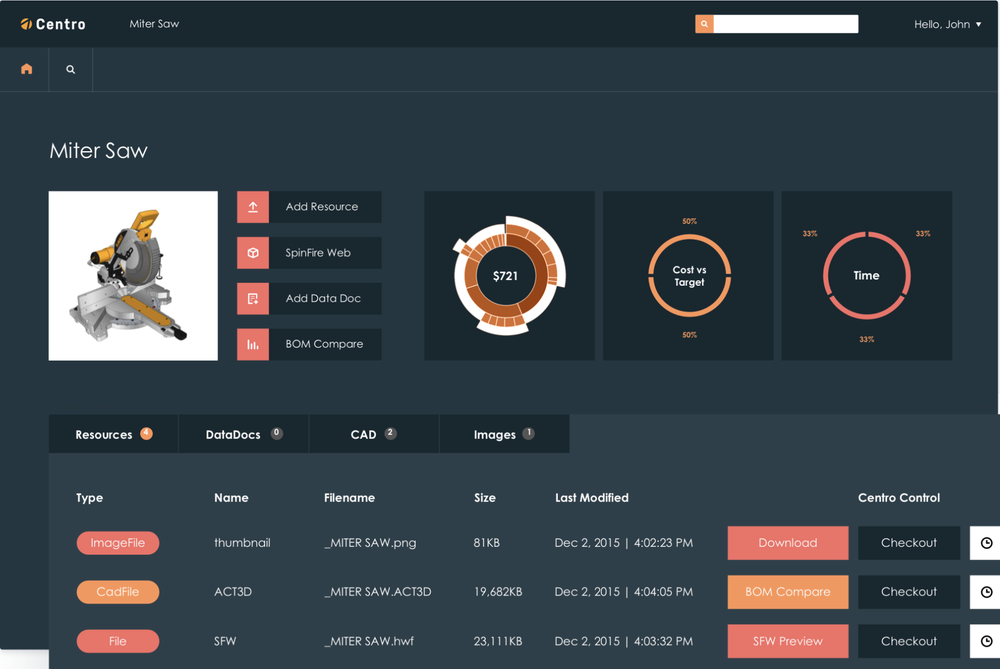The height and width of the screenshot is (669, 1000).
Task: Download the _MITER SAW.png file
Action: pyautogui.click(x=787, y=542)
